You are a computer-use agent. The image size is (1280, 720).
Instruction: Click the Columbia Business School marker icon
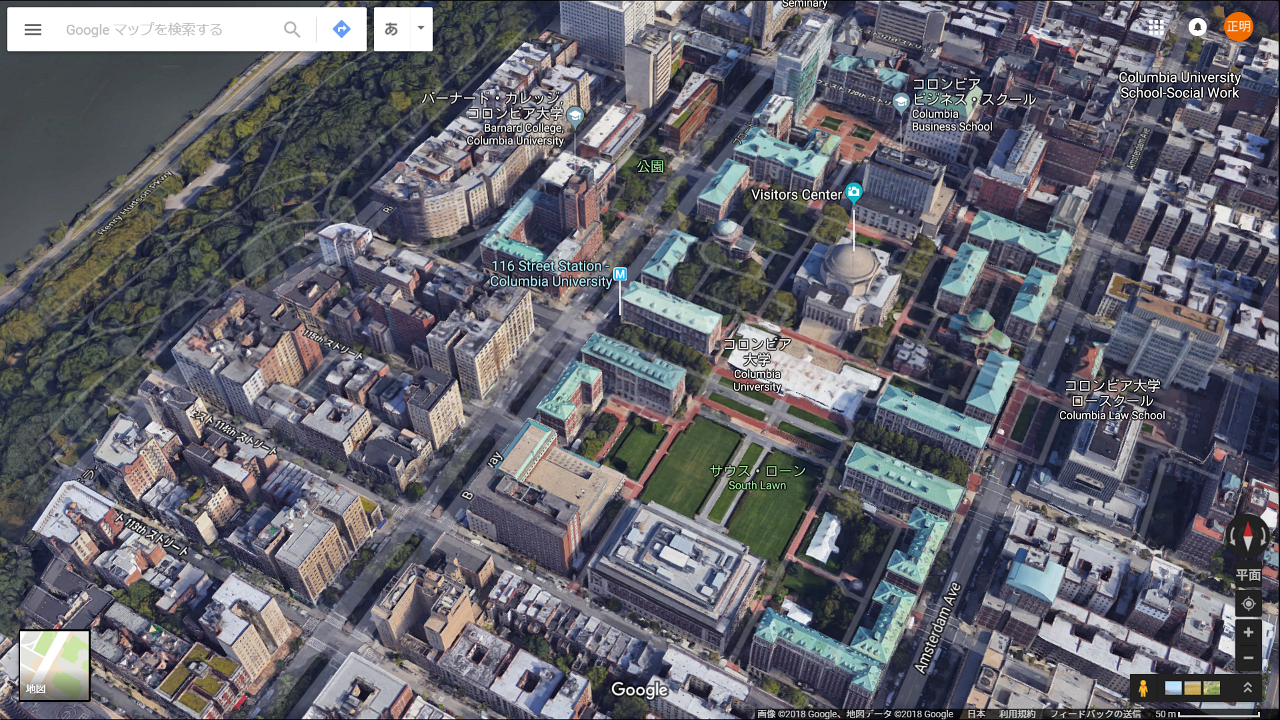[x=901, y=101]
